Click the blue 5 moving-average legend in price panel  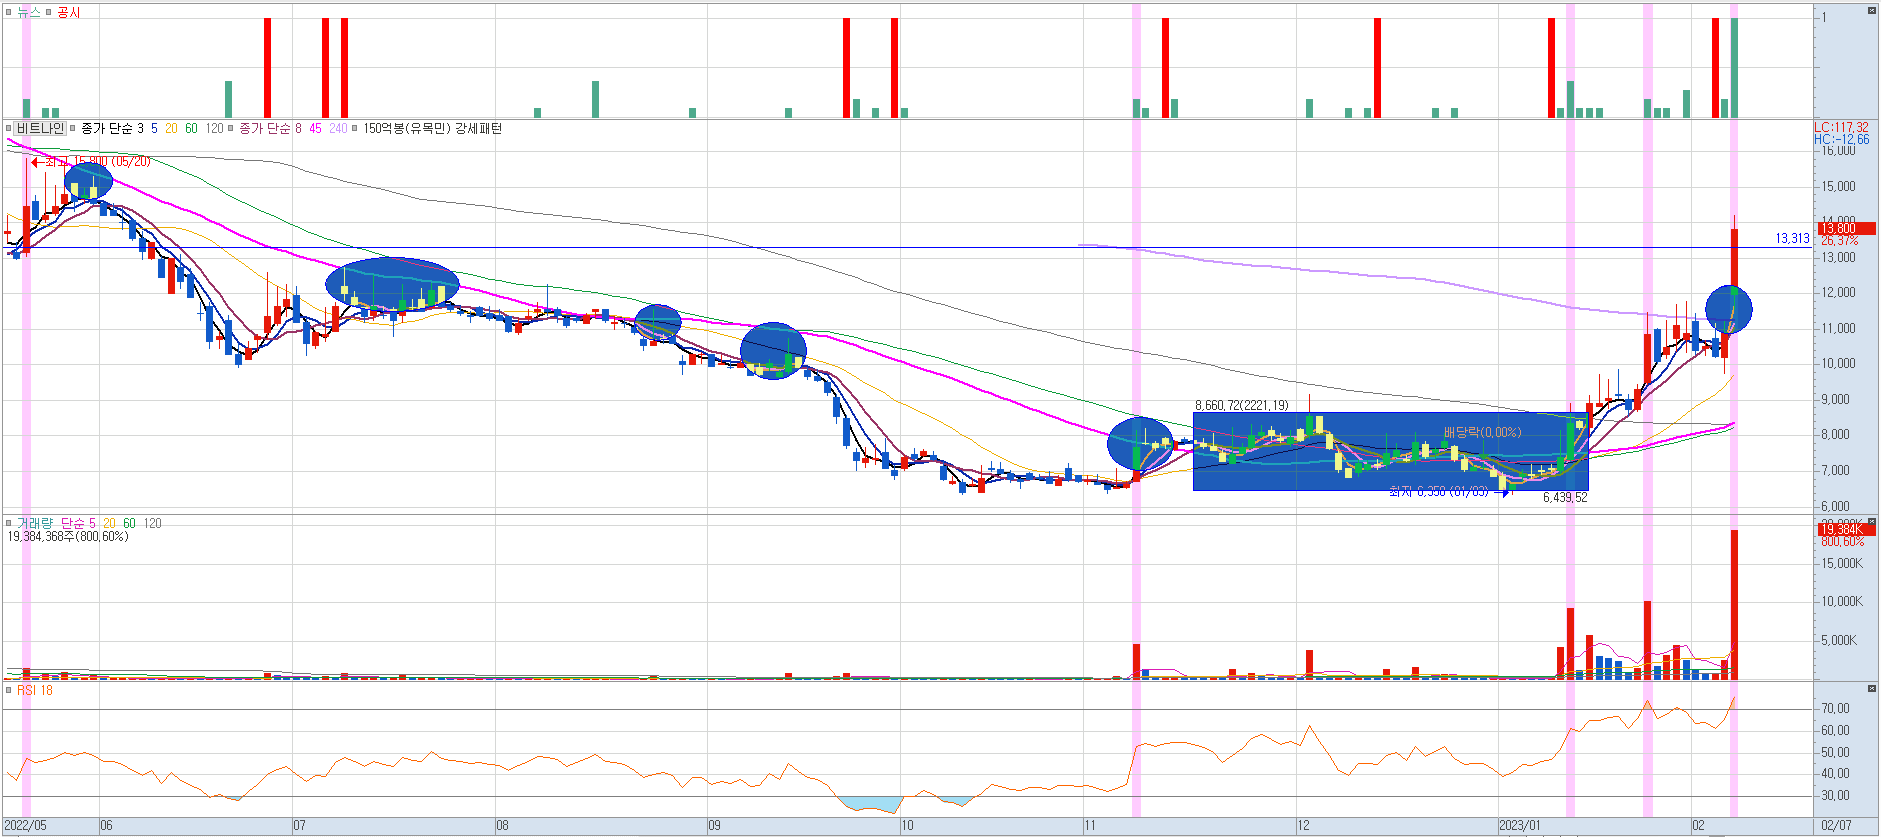[x=154, y=128]
